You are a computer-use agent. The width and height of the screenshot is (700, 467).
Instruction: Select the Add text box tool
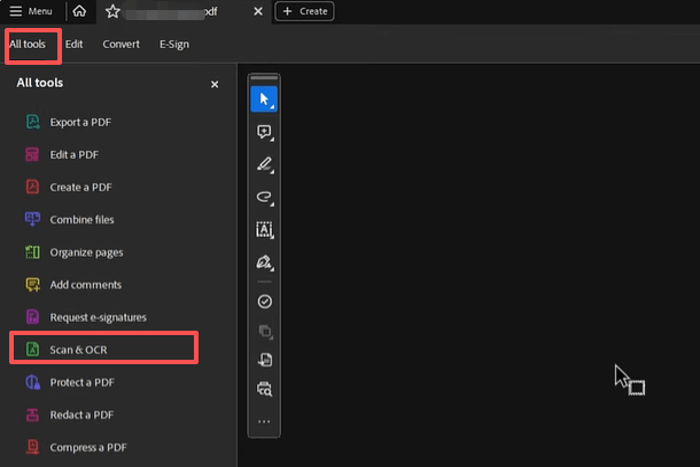pos(264,229)
